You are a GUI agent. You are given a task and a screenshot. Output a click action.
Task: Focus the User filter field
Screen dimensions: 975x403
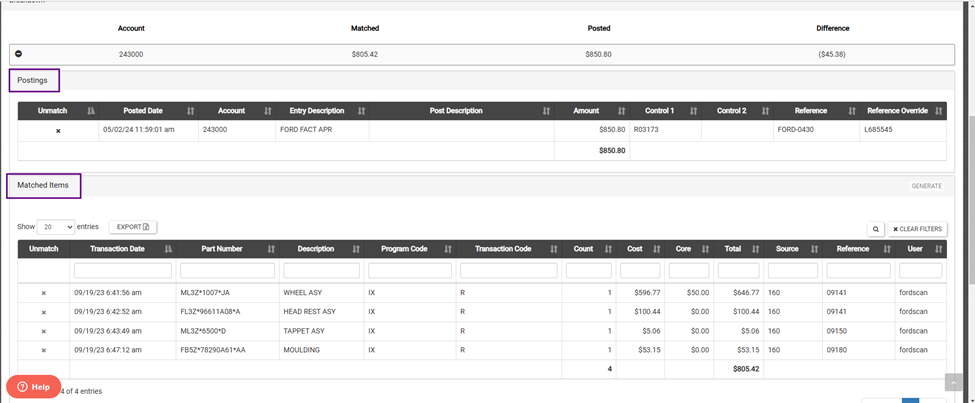click(x=920, y=271)
